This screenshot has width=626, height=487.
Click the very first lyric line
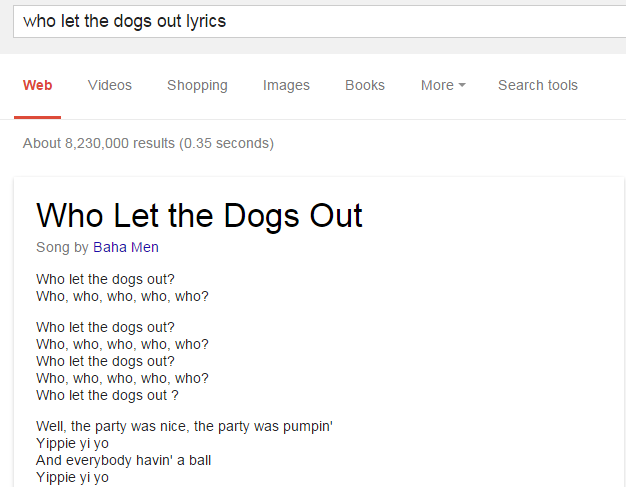click(x=105, y=279)
